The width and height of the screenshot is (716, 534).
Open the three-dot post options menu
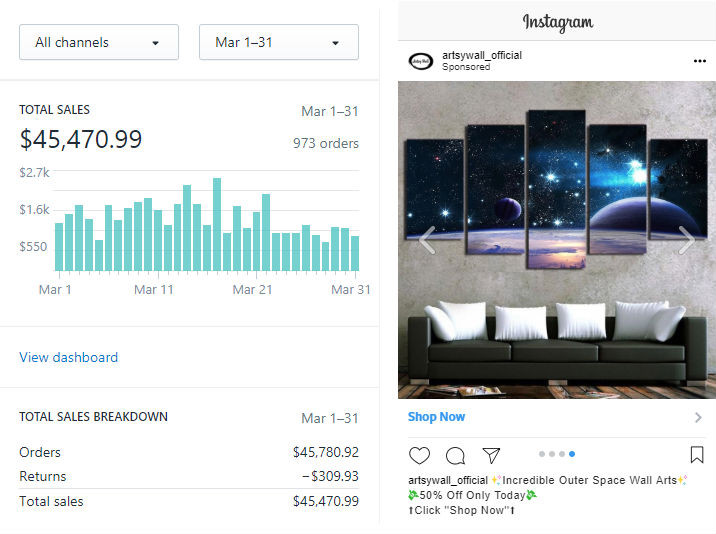(699, 61)
